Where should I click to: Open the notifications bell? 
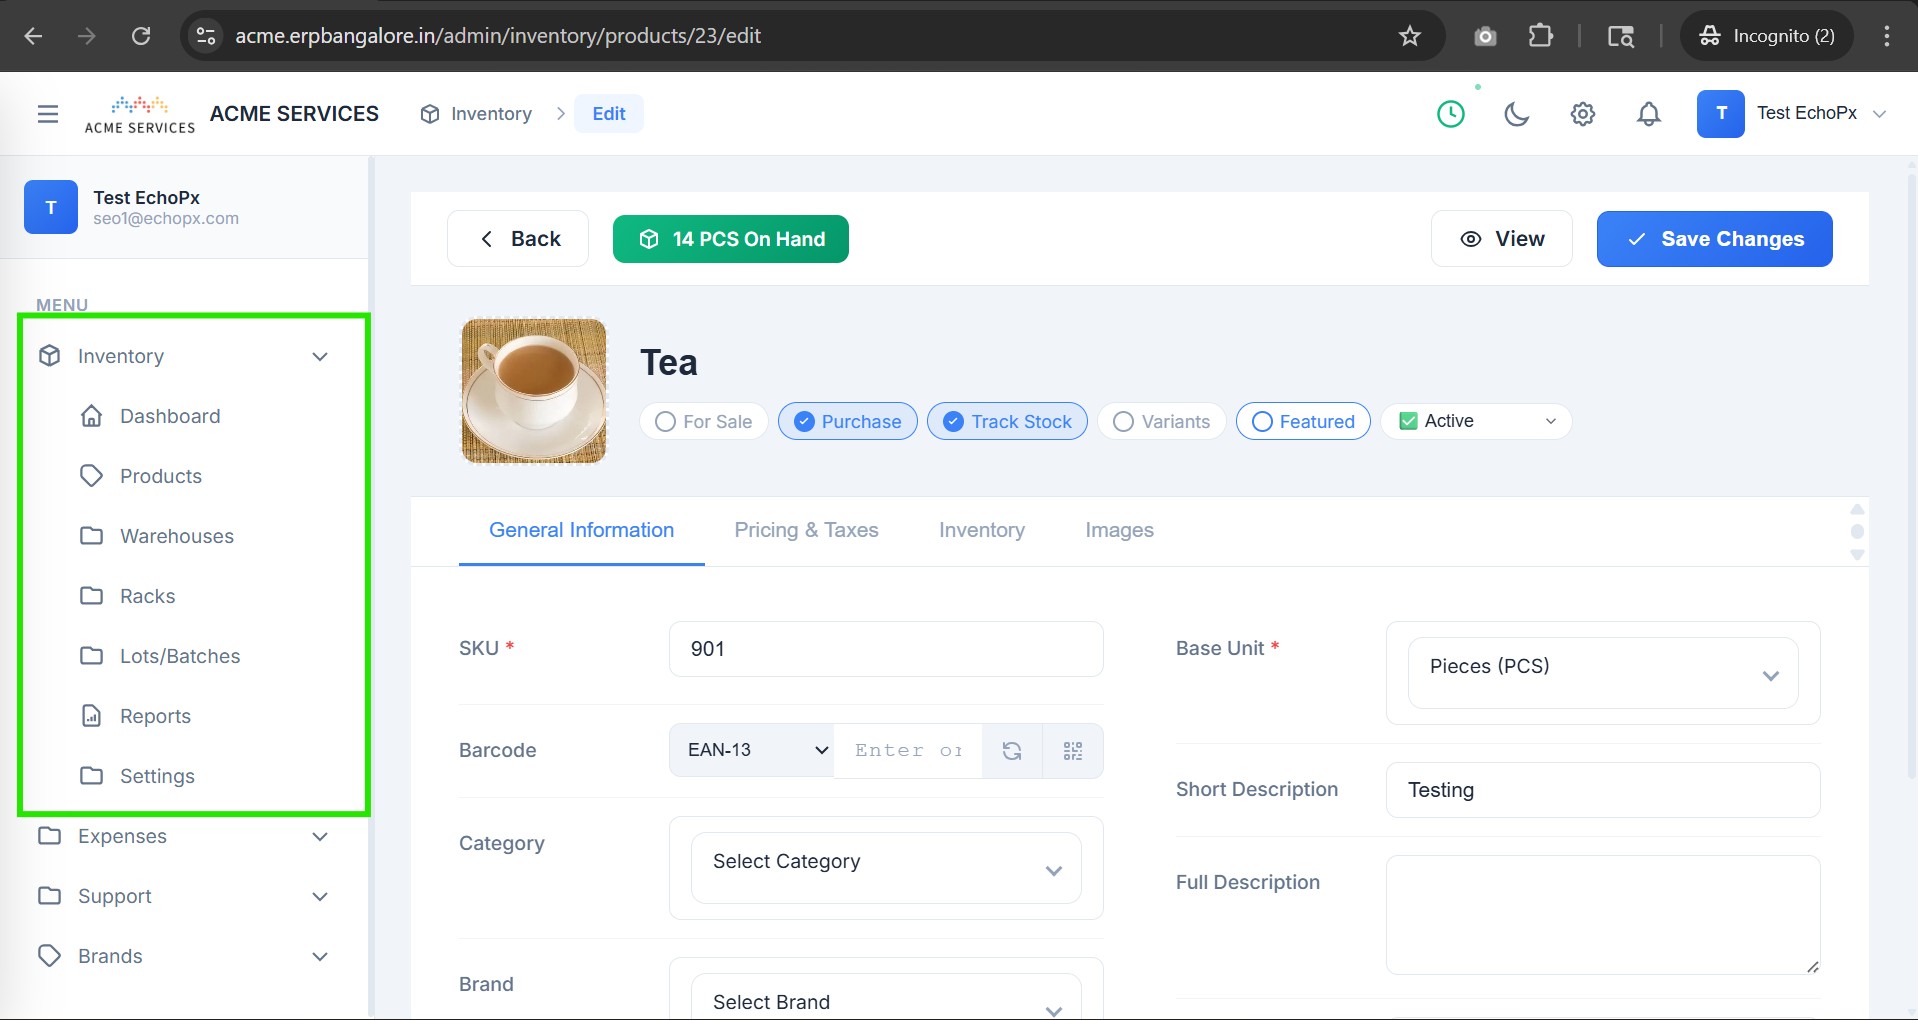coord(1648,114)
